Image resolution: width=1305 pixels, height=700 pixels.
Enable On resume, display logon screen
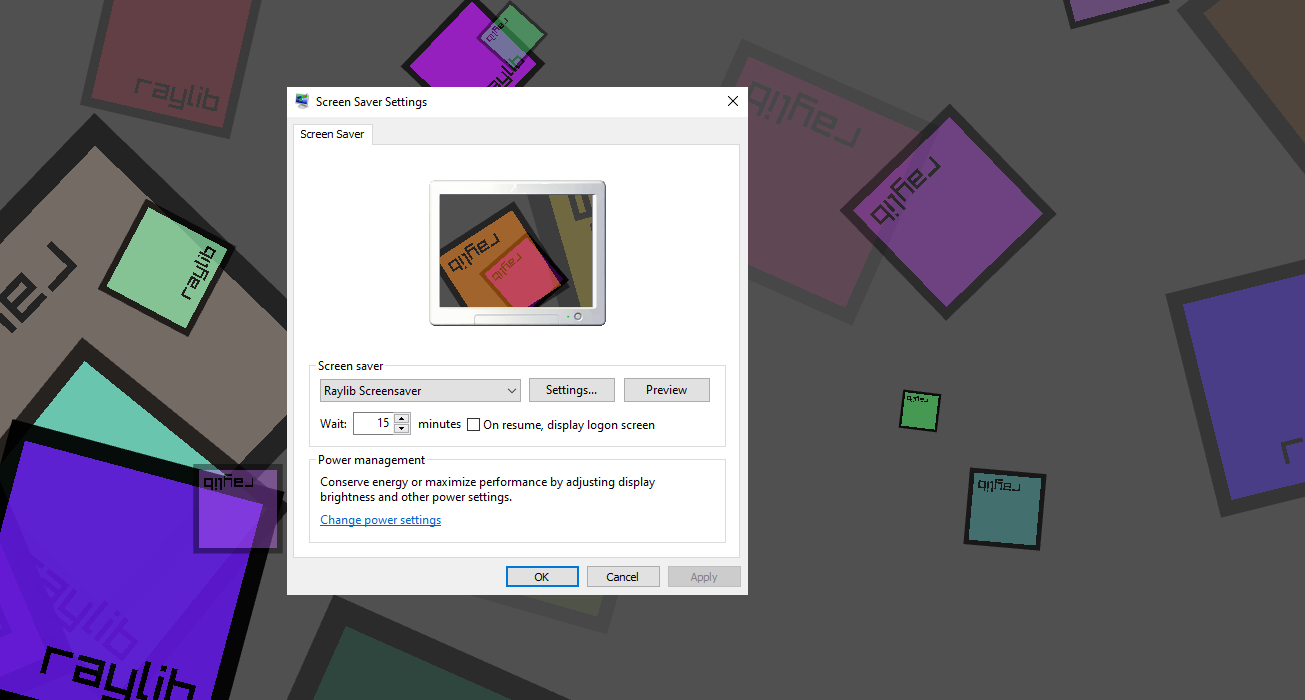pyautogui.click(x=474, y=424)
